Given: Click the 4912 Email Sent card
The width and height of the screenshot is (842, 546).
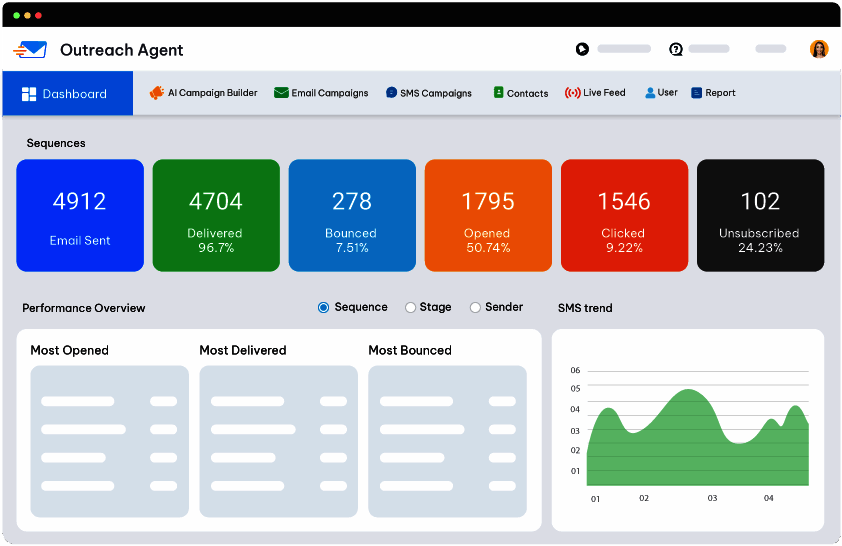Looking at the screenshot, I should pos(80,215).
